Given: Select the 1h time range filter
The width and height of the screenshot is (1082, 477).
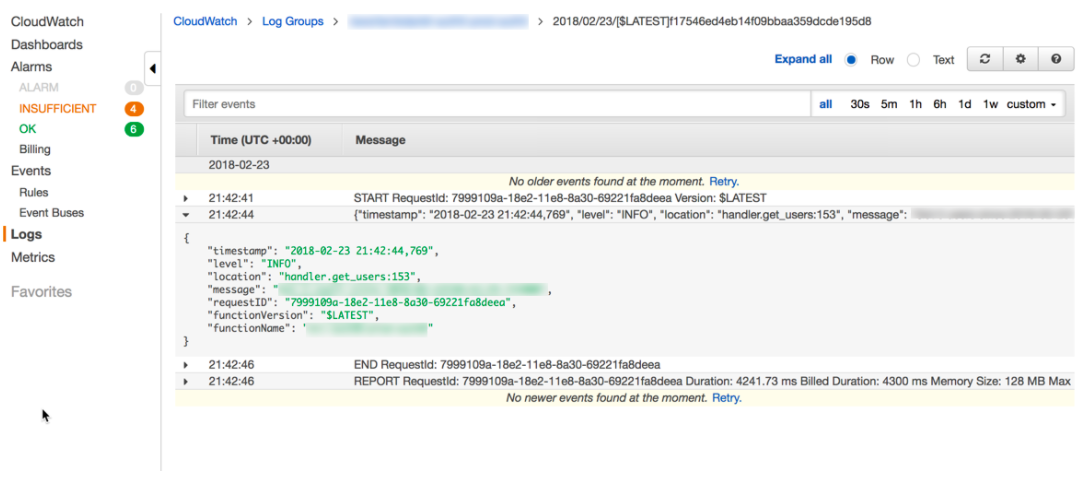Looking at the screenshot, I should [x=915, y=104].
